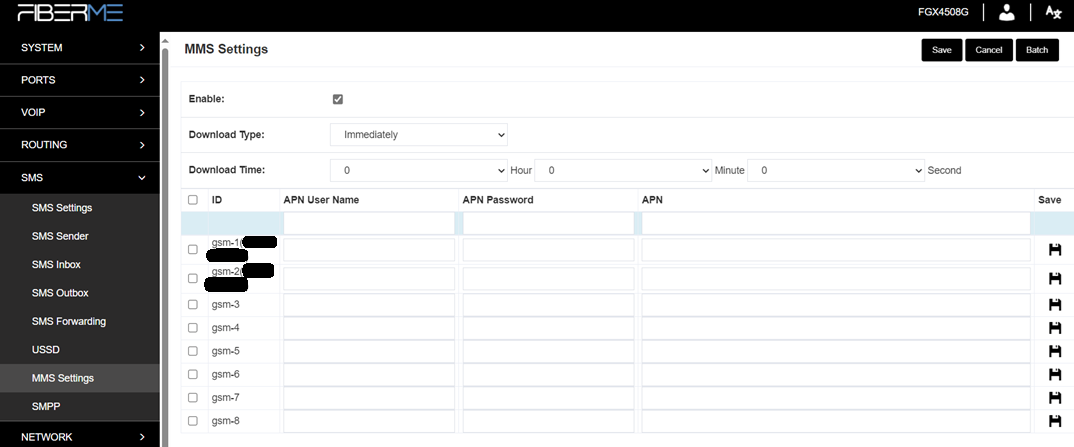
Task: Click the sidebar scrollbar up arrow
Action: [164, 40]
